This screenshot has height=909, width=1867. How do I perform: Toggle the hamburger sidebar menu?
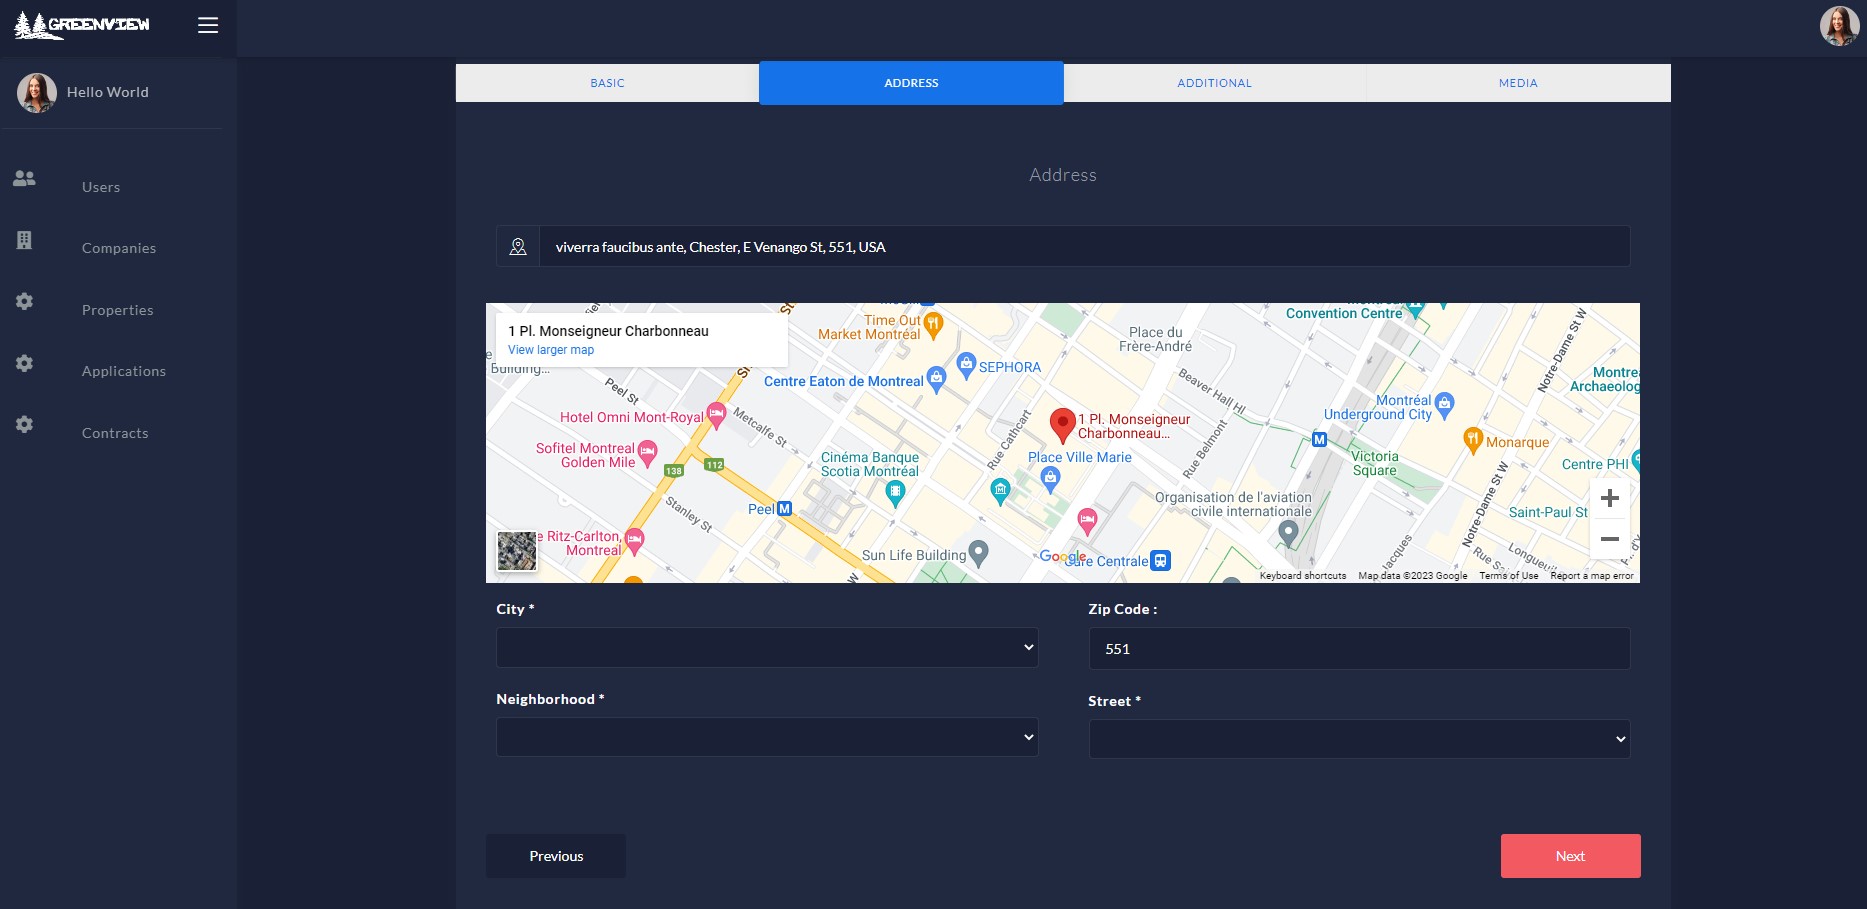(x=208, y=26)
